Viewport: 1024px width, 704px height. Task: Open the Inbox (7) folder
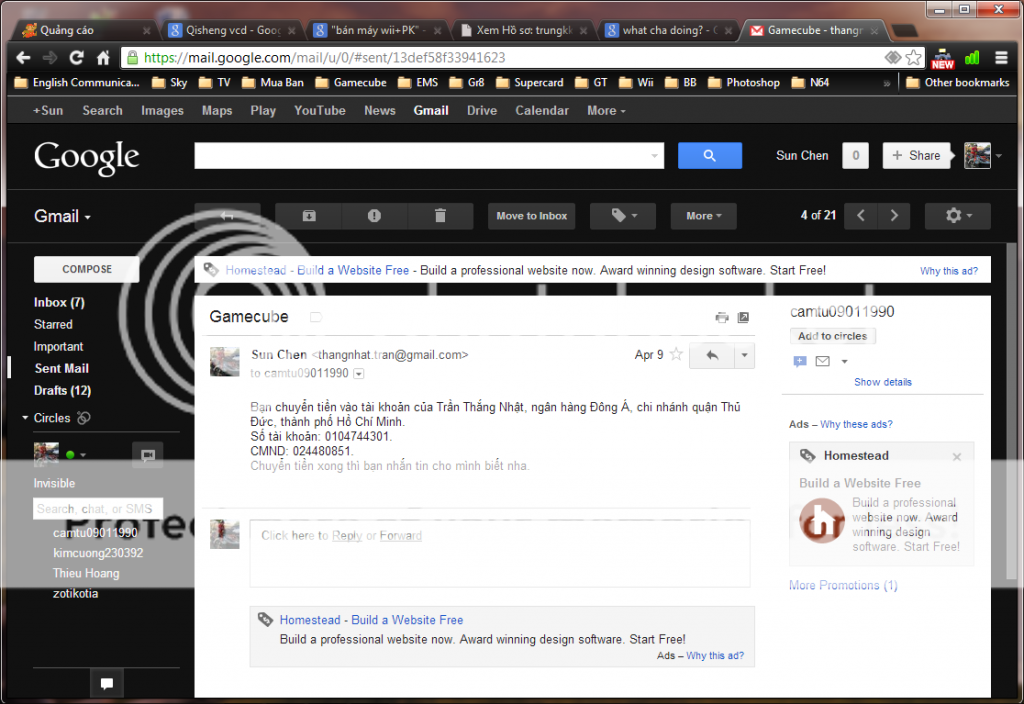(59, 302)
